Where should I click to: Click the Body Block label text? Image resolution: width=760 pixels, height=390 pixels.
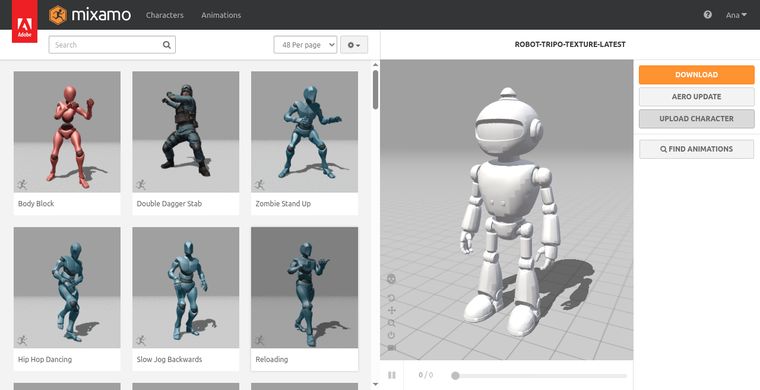point(36,203)
